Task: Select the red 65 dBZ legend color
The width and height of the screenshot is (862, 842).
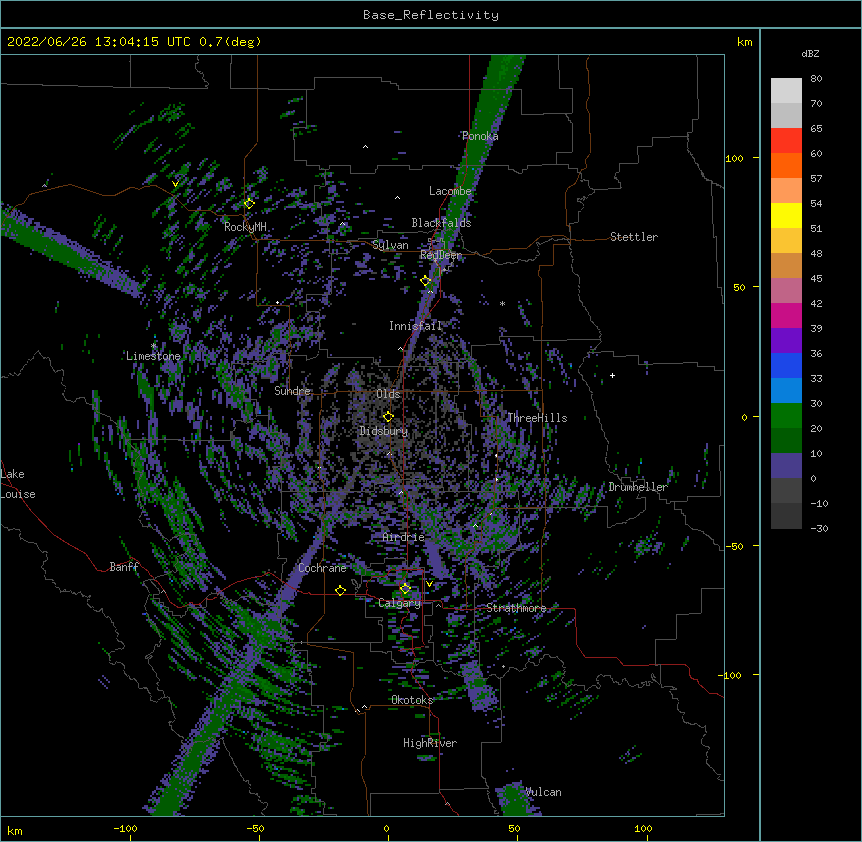Action: (x=786, y=140)
